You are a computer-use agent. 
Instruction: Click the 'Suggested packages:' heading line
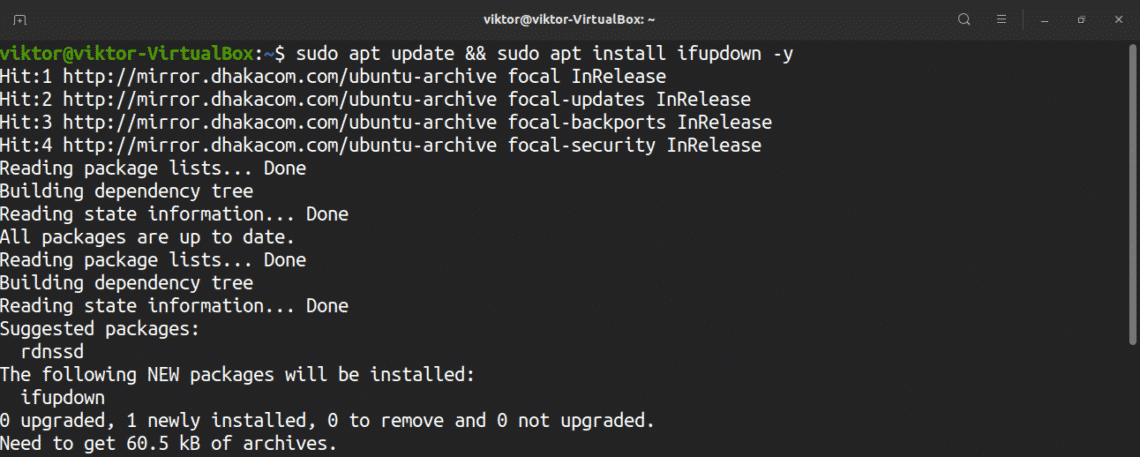click(x=100, y=328)
